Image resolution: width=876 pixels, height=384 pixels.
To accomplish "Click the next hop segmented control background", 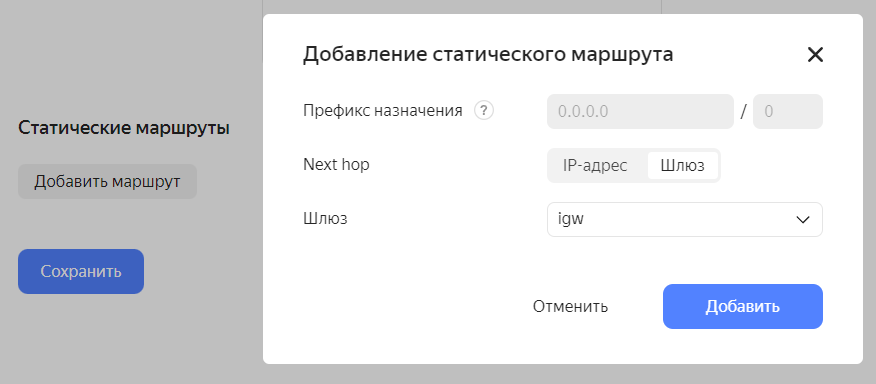I will point(634,165).
